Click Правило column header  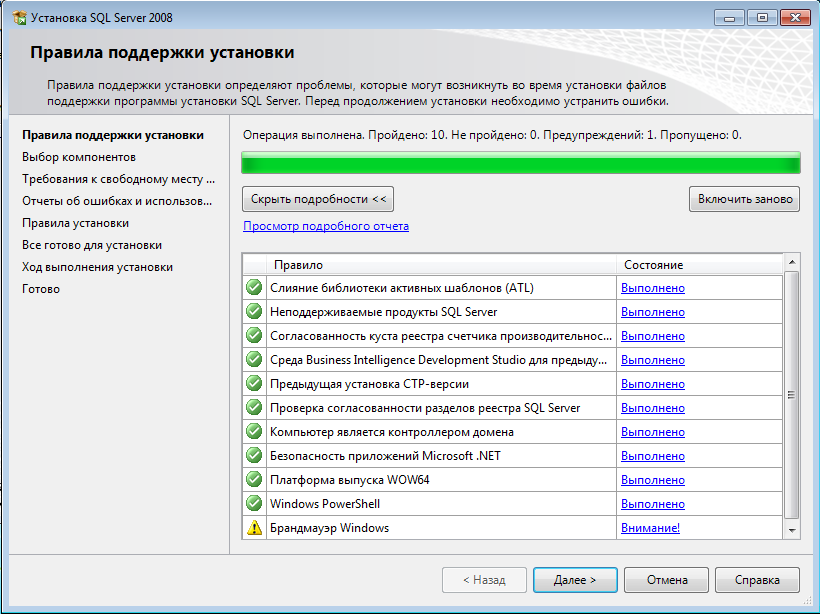441,265
